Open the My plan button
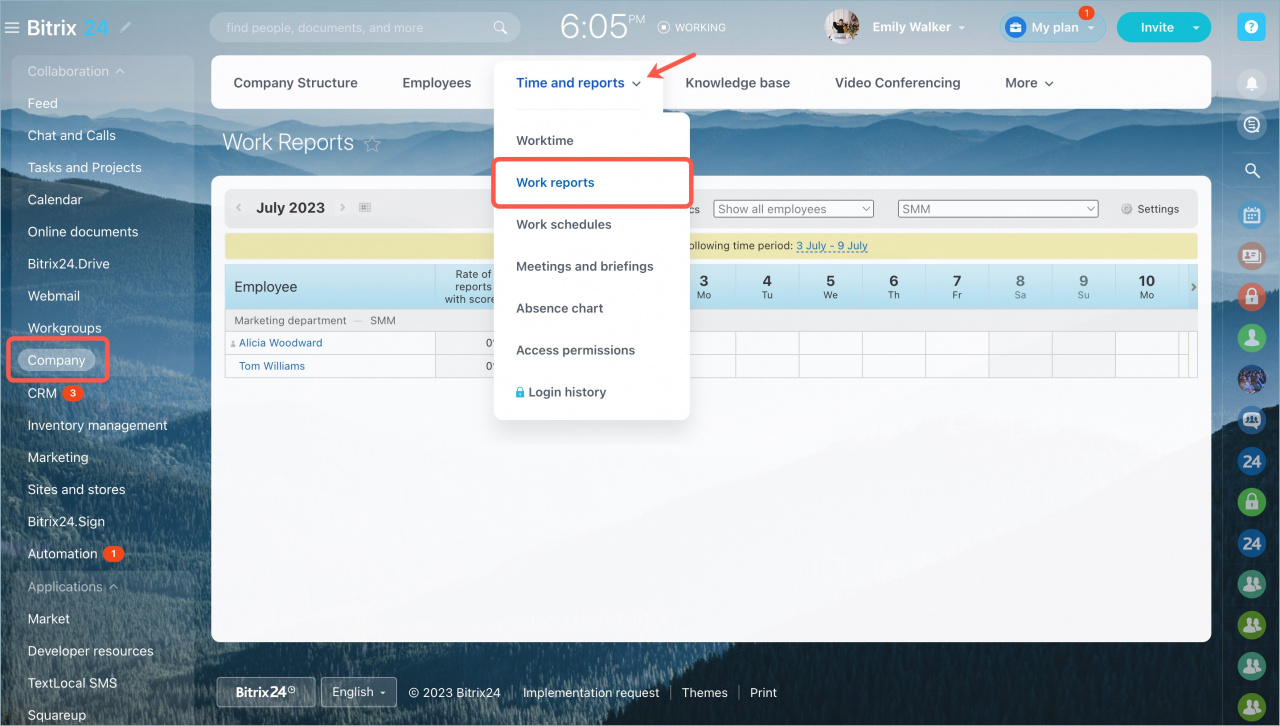This screenshot has width=1280, height=726. point(1053,28)
